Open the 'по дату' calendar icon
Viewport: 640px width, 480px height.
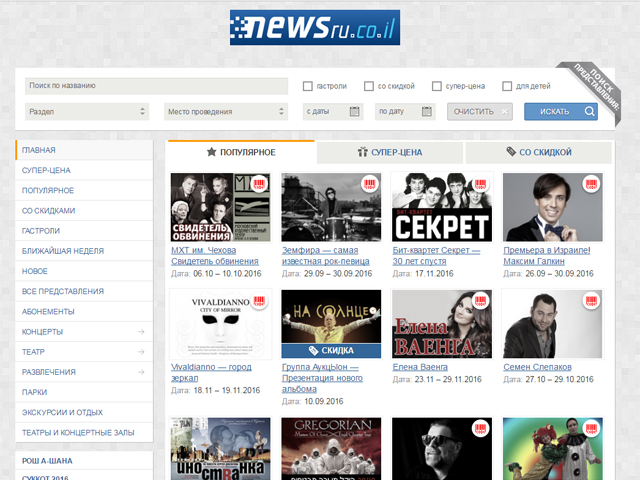click(427, 111)
